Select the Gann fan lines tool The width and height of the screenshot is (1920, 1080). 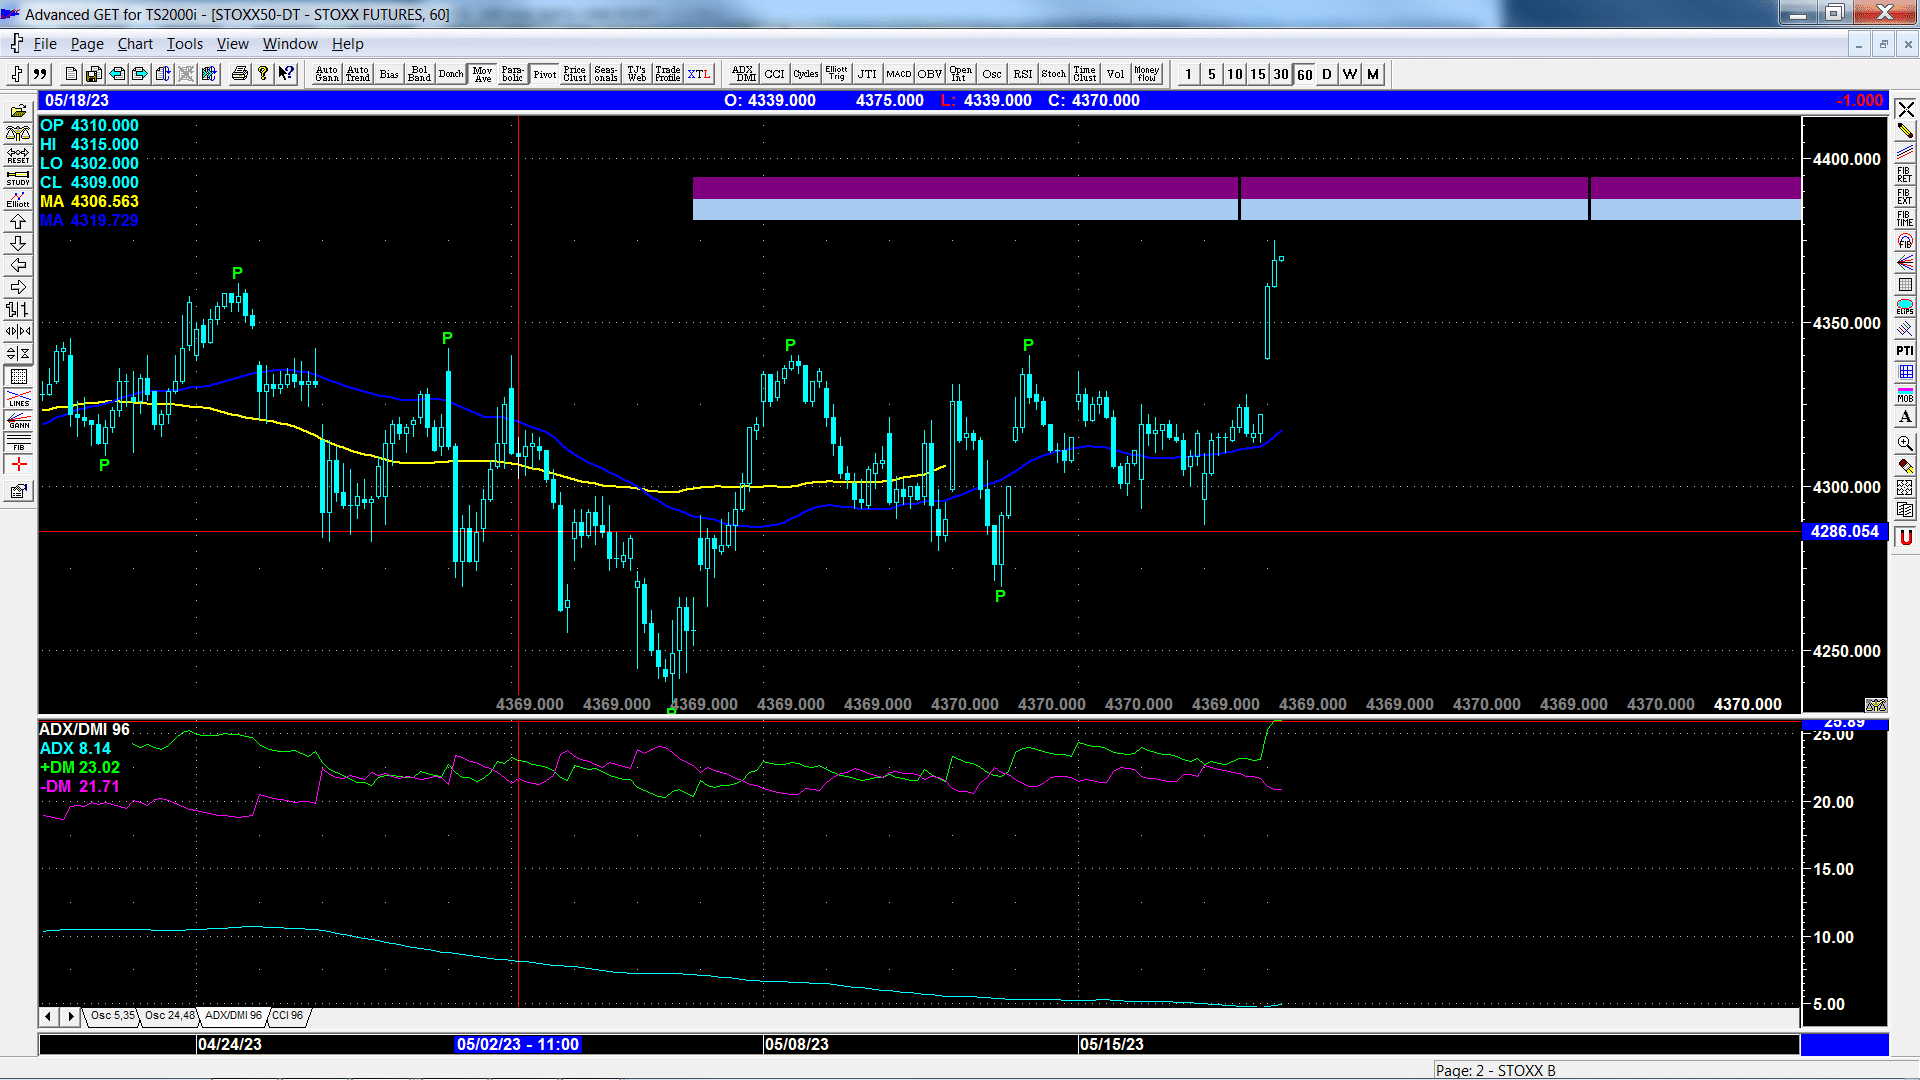click(1905, 262)
